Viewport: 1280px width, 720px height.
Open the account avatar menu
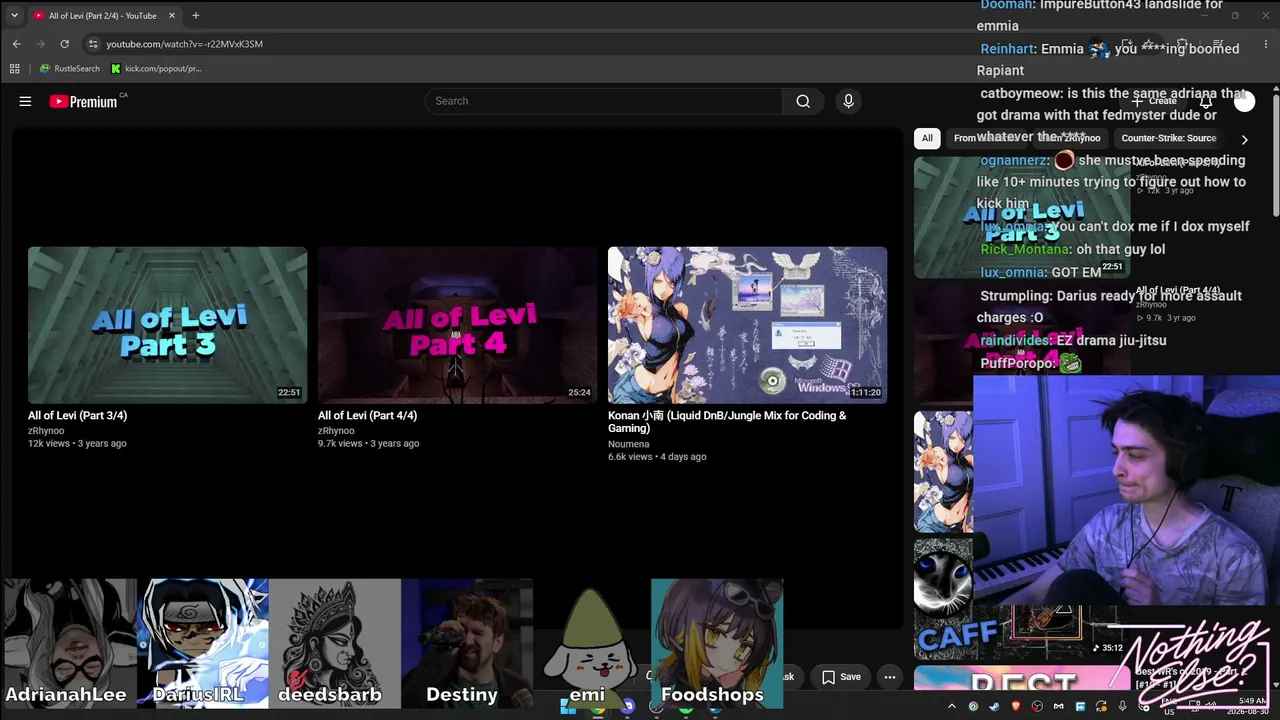click(1244, 101)
